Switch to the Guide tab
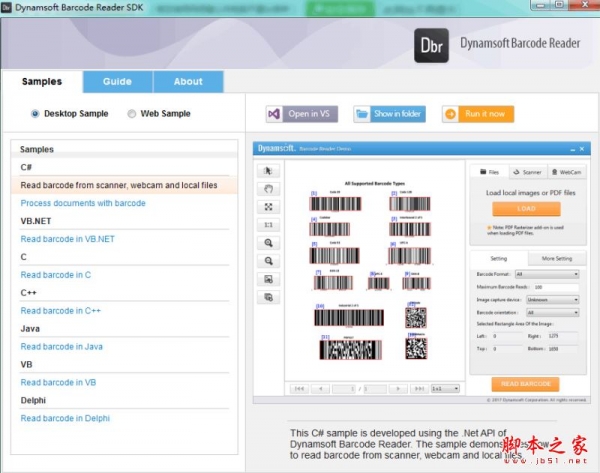This screenshot has height=473, width=600. 117,82
